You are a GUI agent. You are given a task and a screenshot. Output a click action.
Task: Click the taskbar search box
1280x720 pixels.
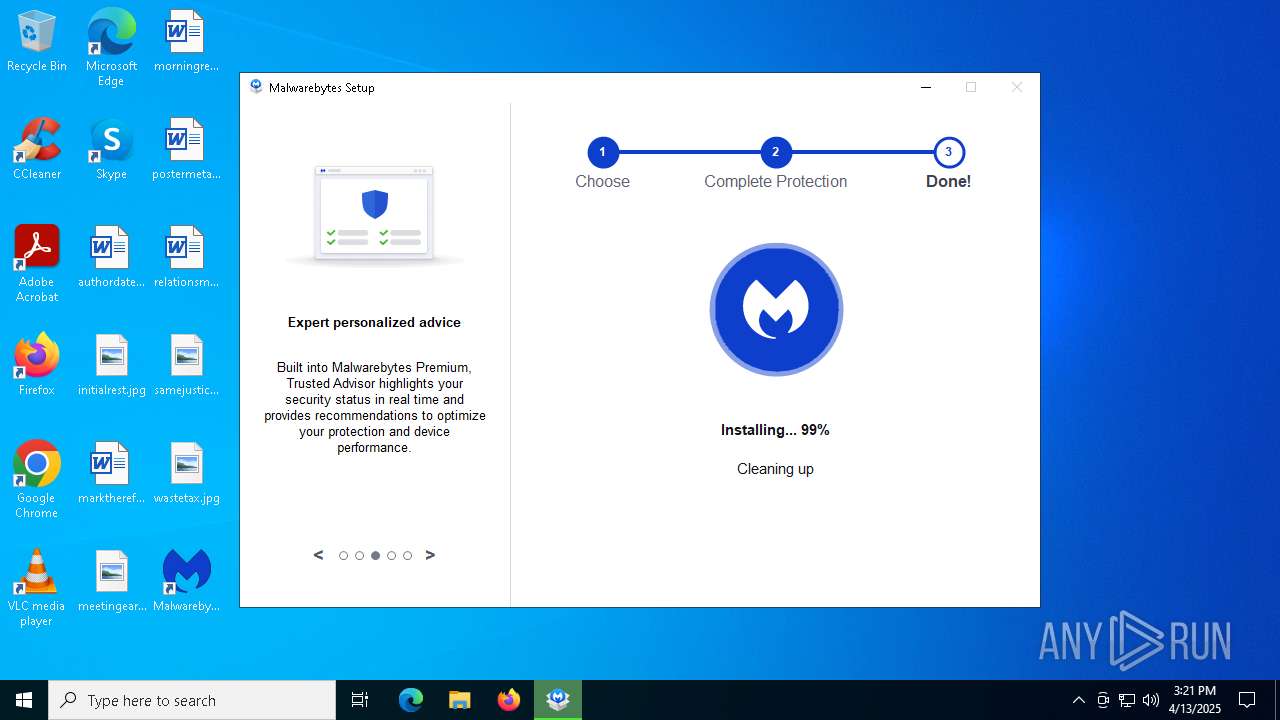pyautogui.click(x=192, y=700)
